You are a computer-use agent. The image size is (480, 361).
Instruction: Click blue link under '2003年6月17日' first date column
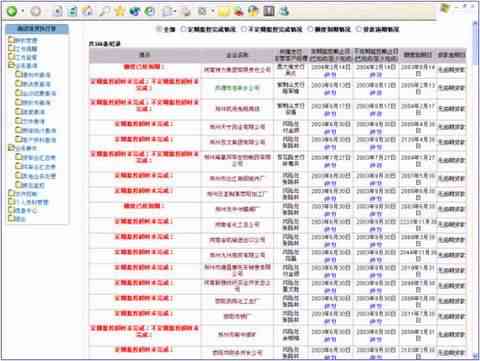(x=330, y=113)
